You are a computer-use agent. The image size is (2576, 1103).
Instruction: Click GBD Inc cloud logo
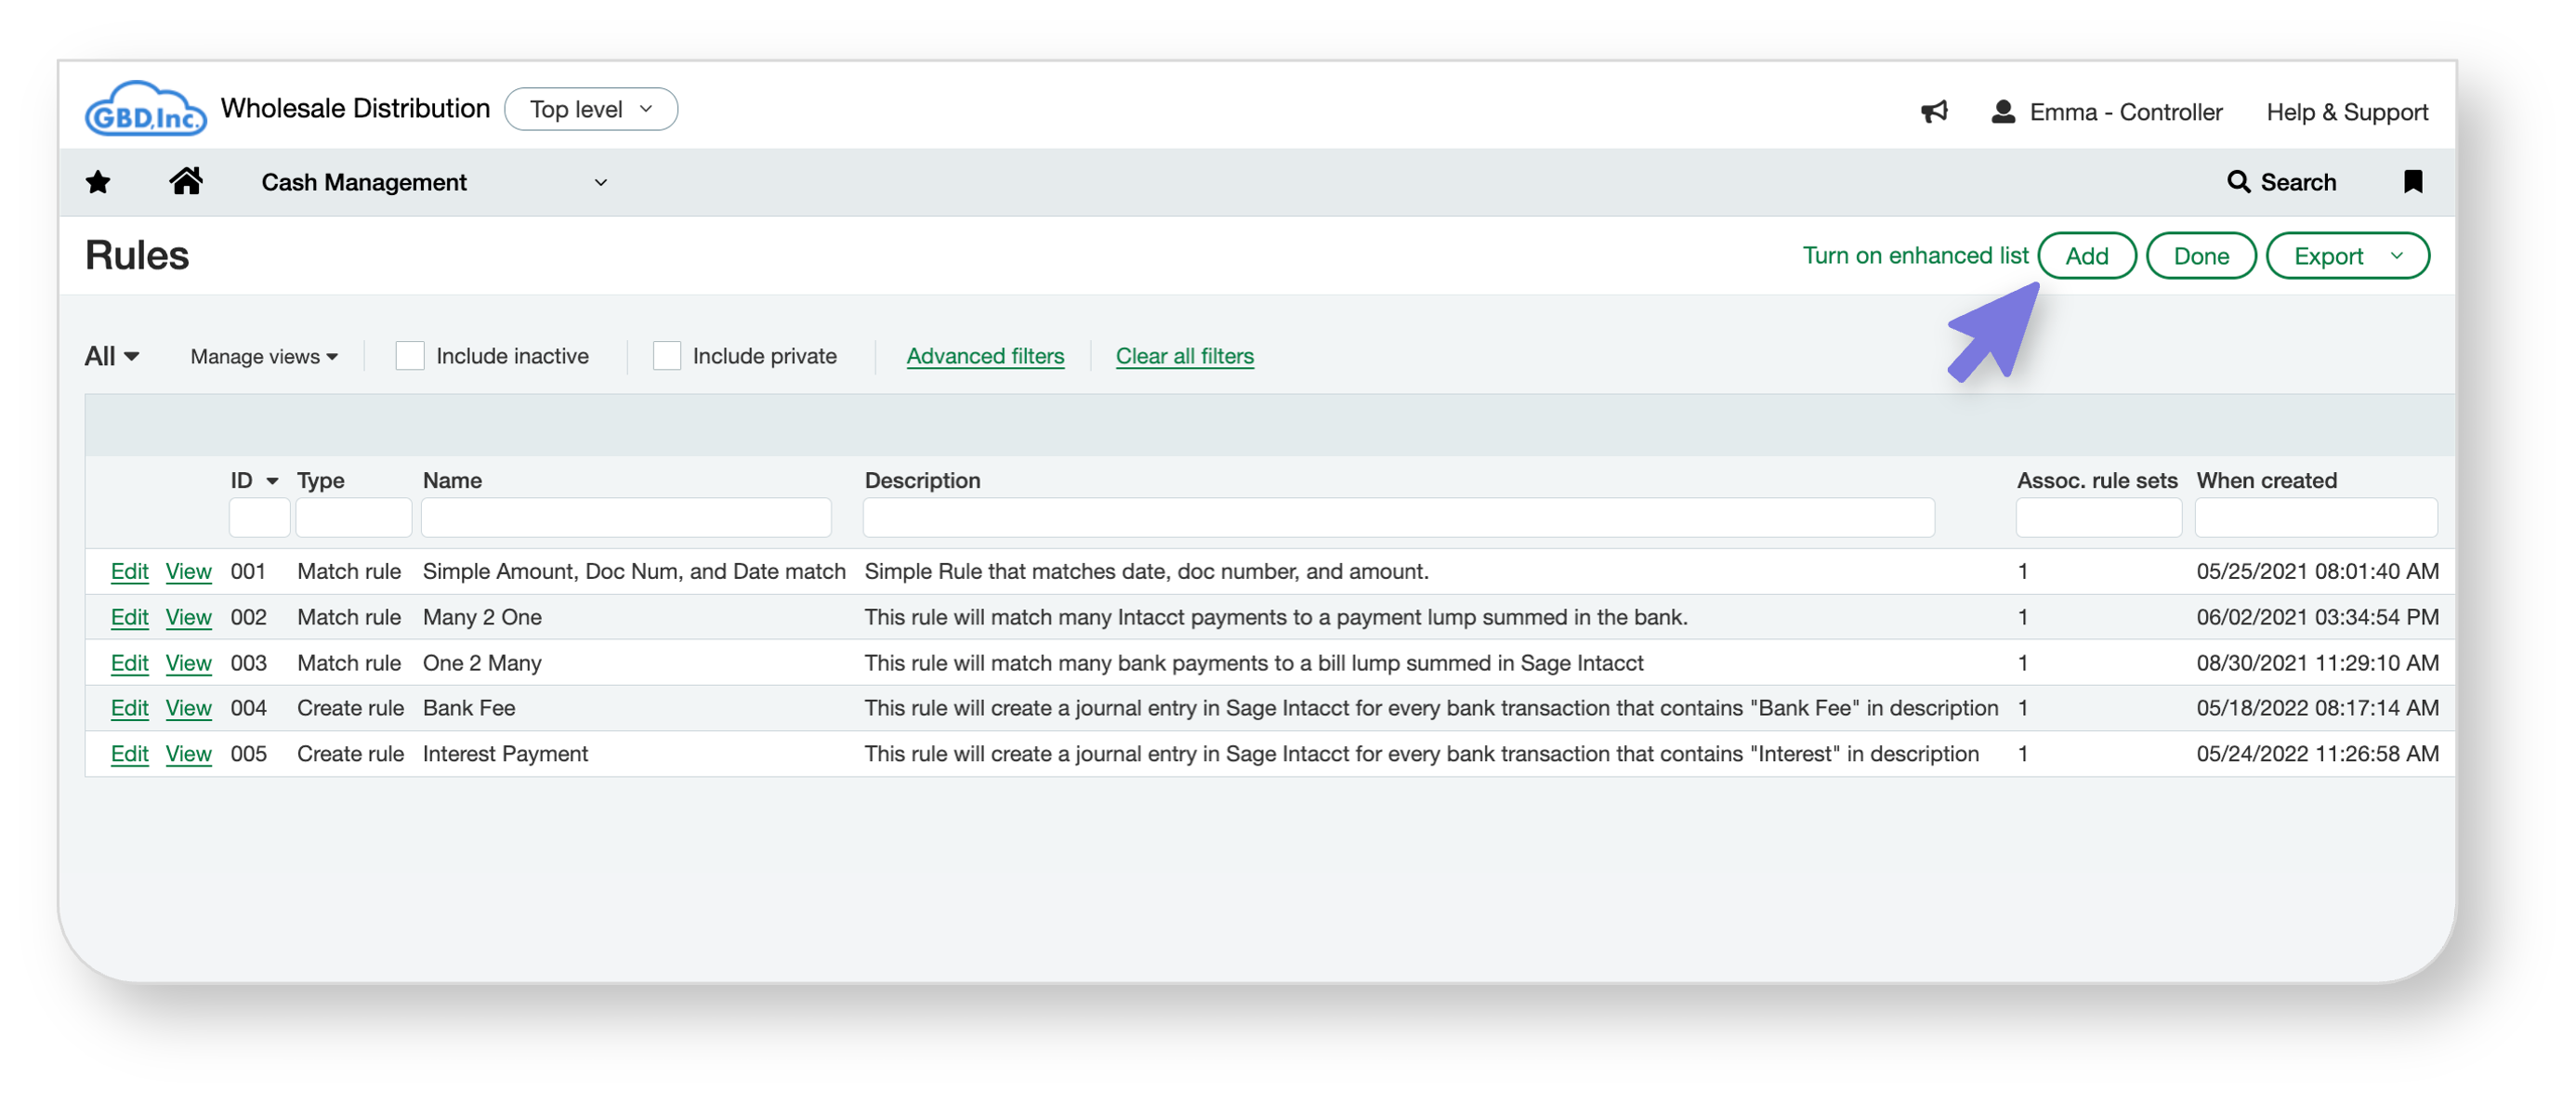coord(146,110)
